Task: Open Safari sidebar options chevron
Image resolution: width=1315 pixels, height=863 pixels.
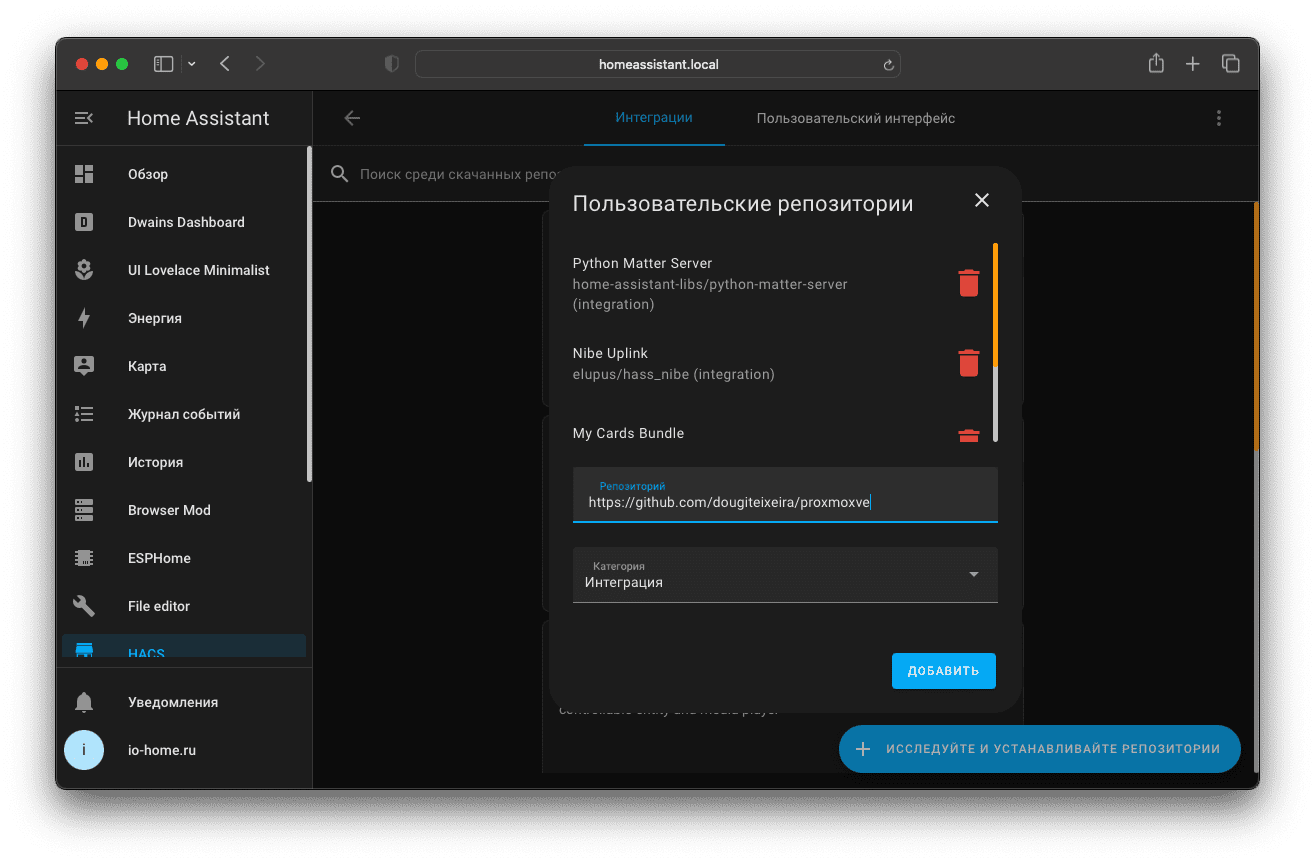Action: click(x=192, y=64)
